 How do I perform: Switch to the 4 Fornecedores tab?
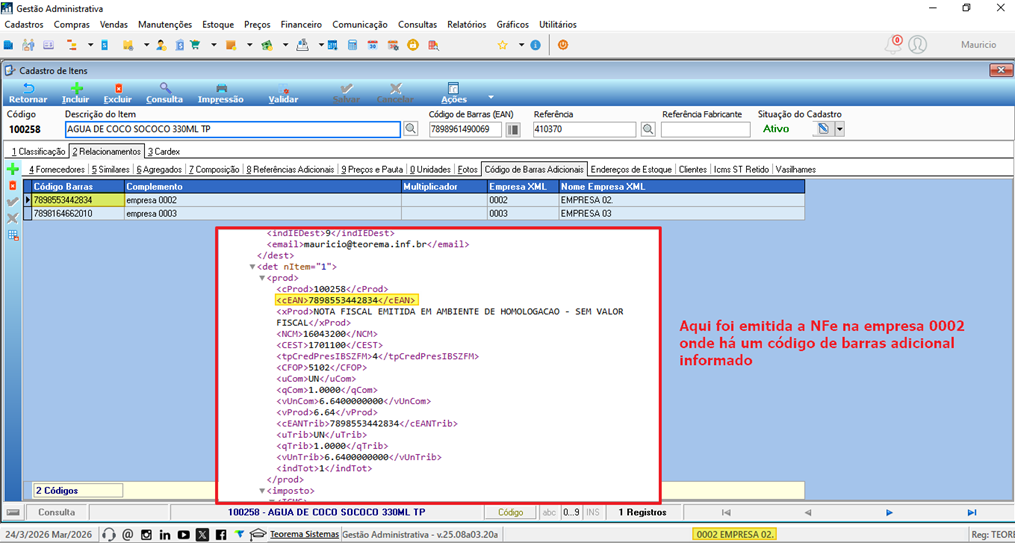tap(57, 170)
